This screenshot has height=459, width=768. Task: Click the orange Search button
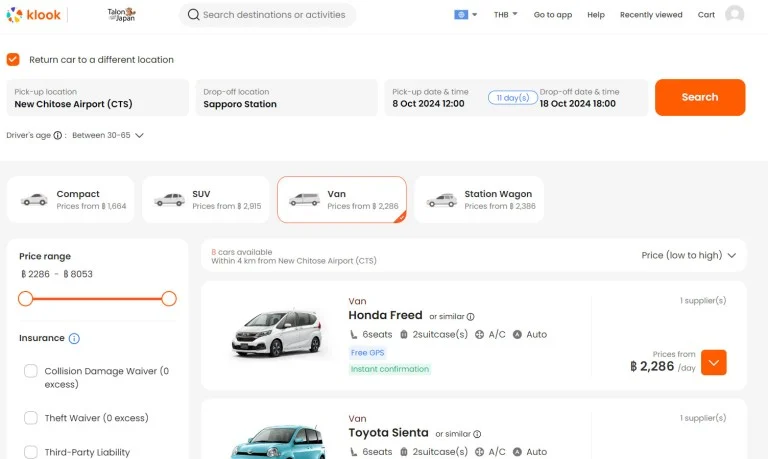tap(700, 97)
